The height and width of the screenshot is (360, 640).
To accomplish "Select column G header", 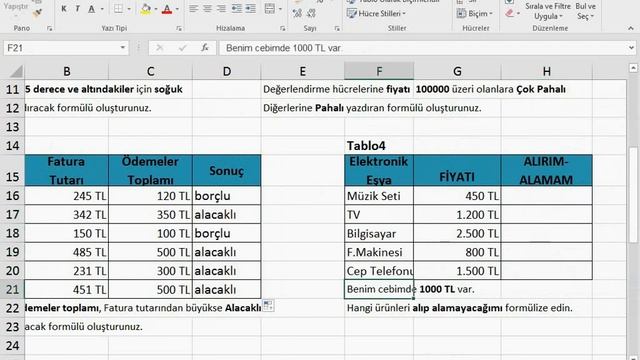I will 457,71.
